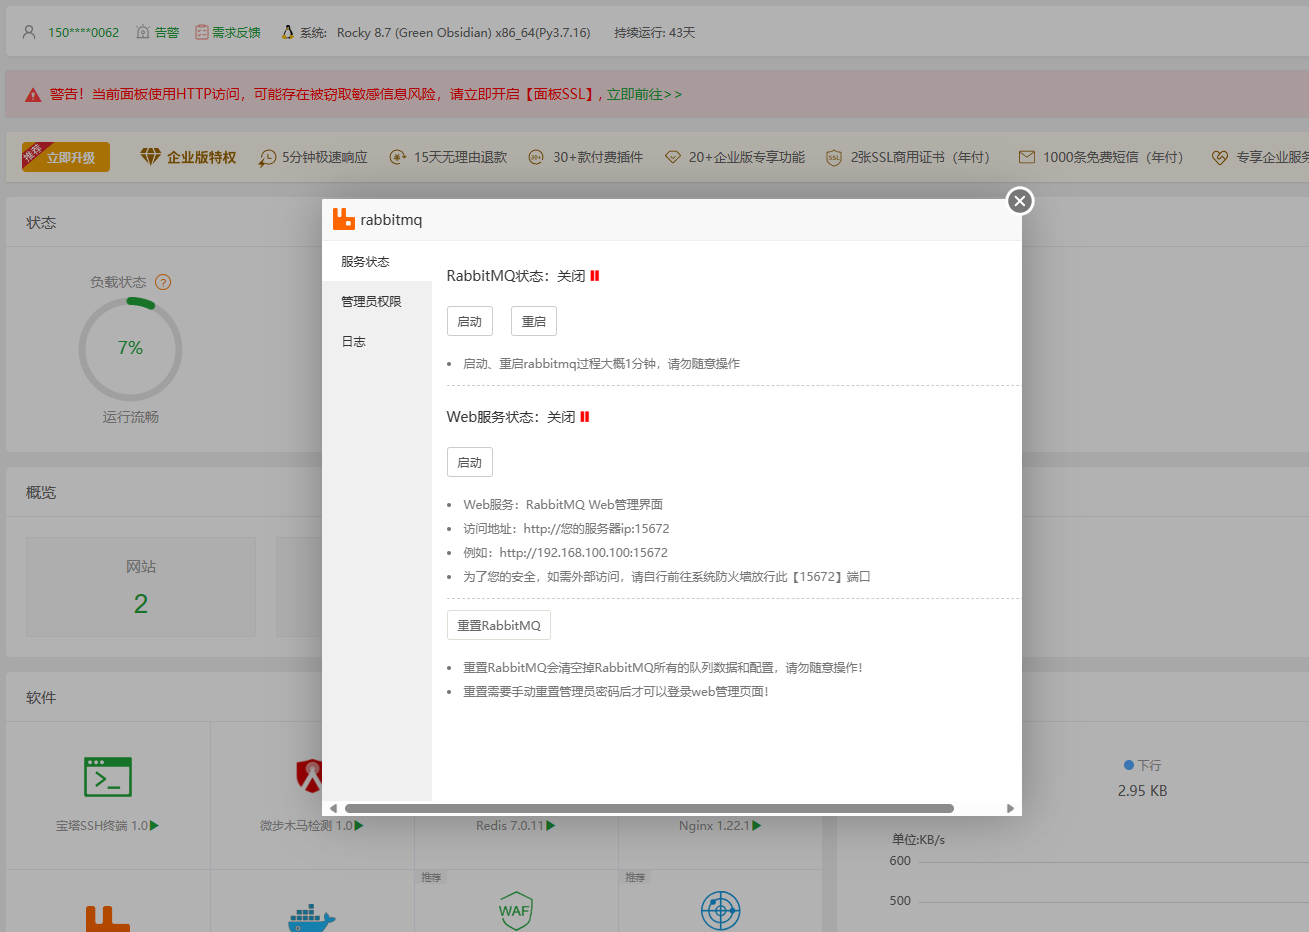Click the 立即前往>> link in the warning banner
1309x932 pixels.
pos(644,94)
